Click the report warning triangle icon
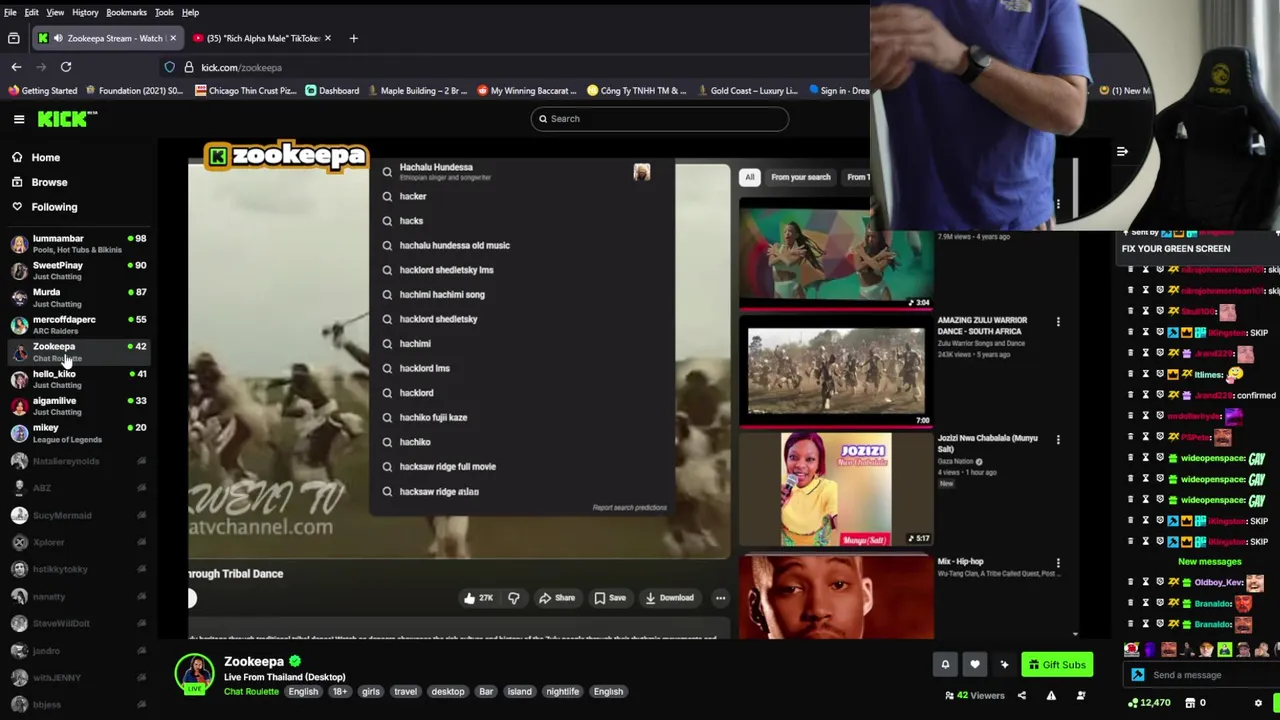The width and height of the screenshot is (1280, 720). (x=1051, y=696)
